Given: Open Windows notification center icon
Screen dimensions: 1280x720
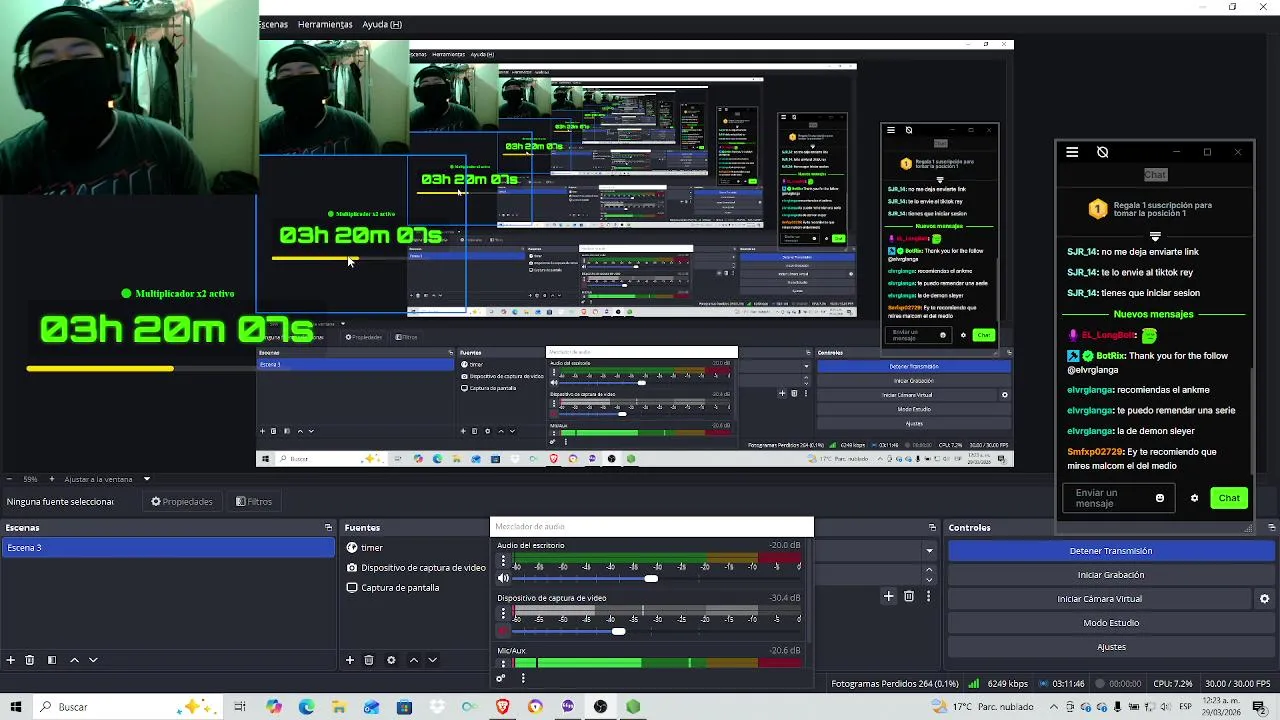Looking at the screenshot, I should click(x=1260, y=707).
